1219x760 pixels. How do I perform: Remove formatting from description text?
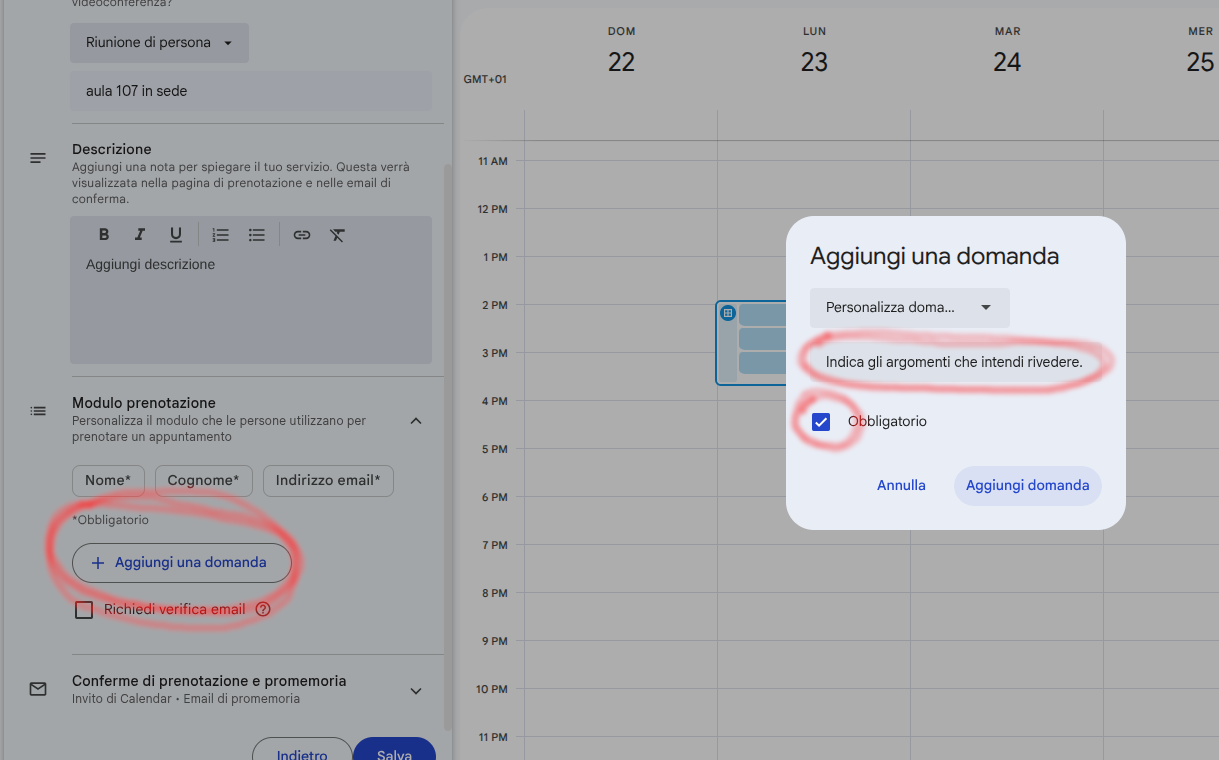(x=338, y=235)
